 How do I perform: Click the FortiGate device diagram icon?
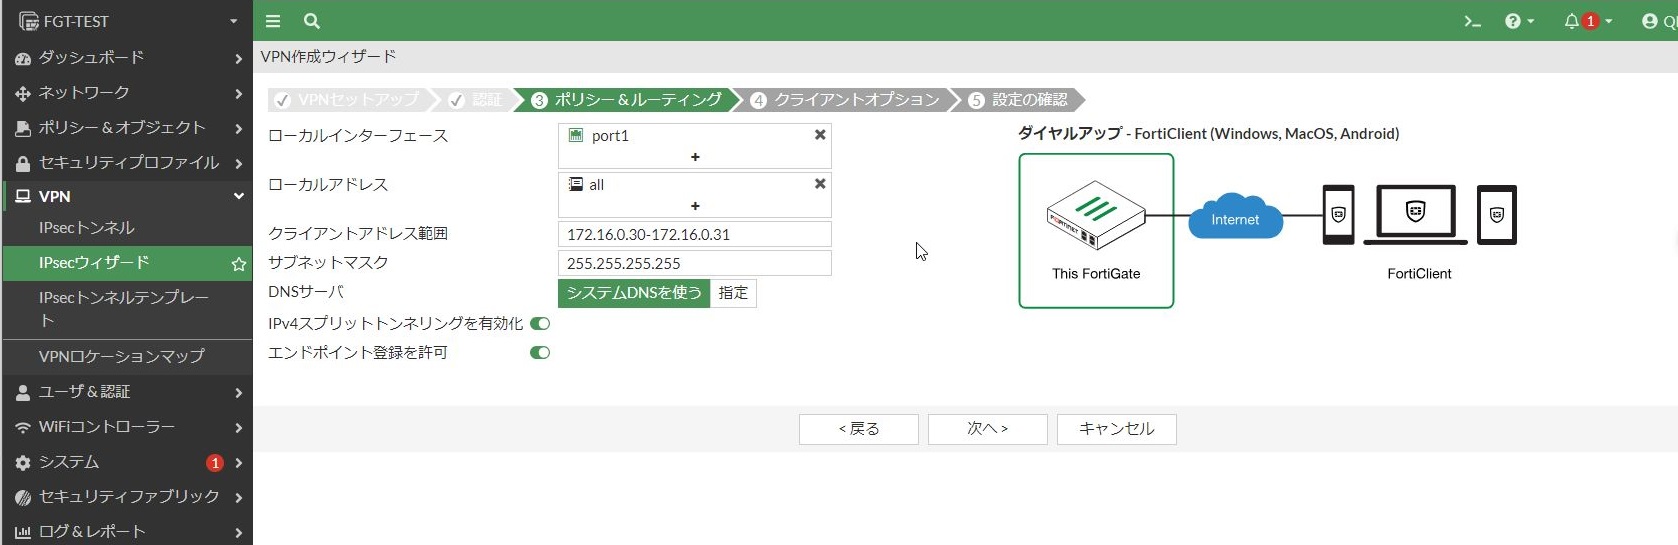[1096, 216]
